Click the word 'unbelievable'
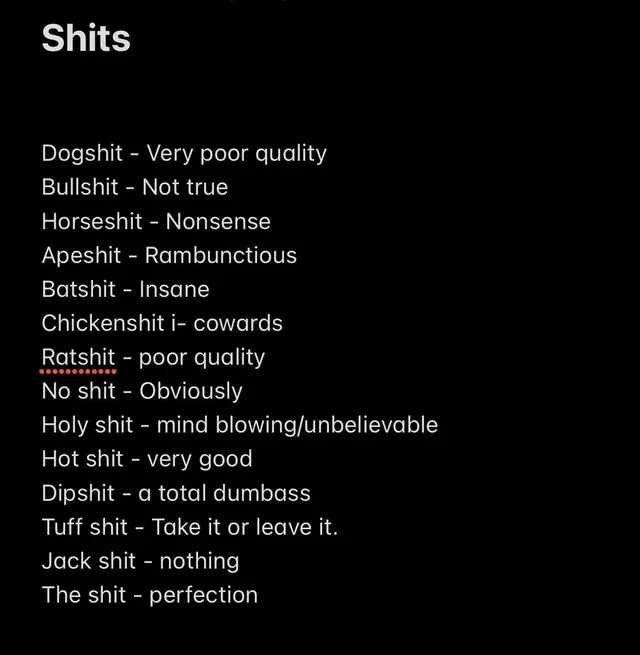640x655 pixels. (x=371, y=425)
